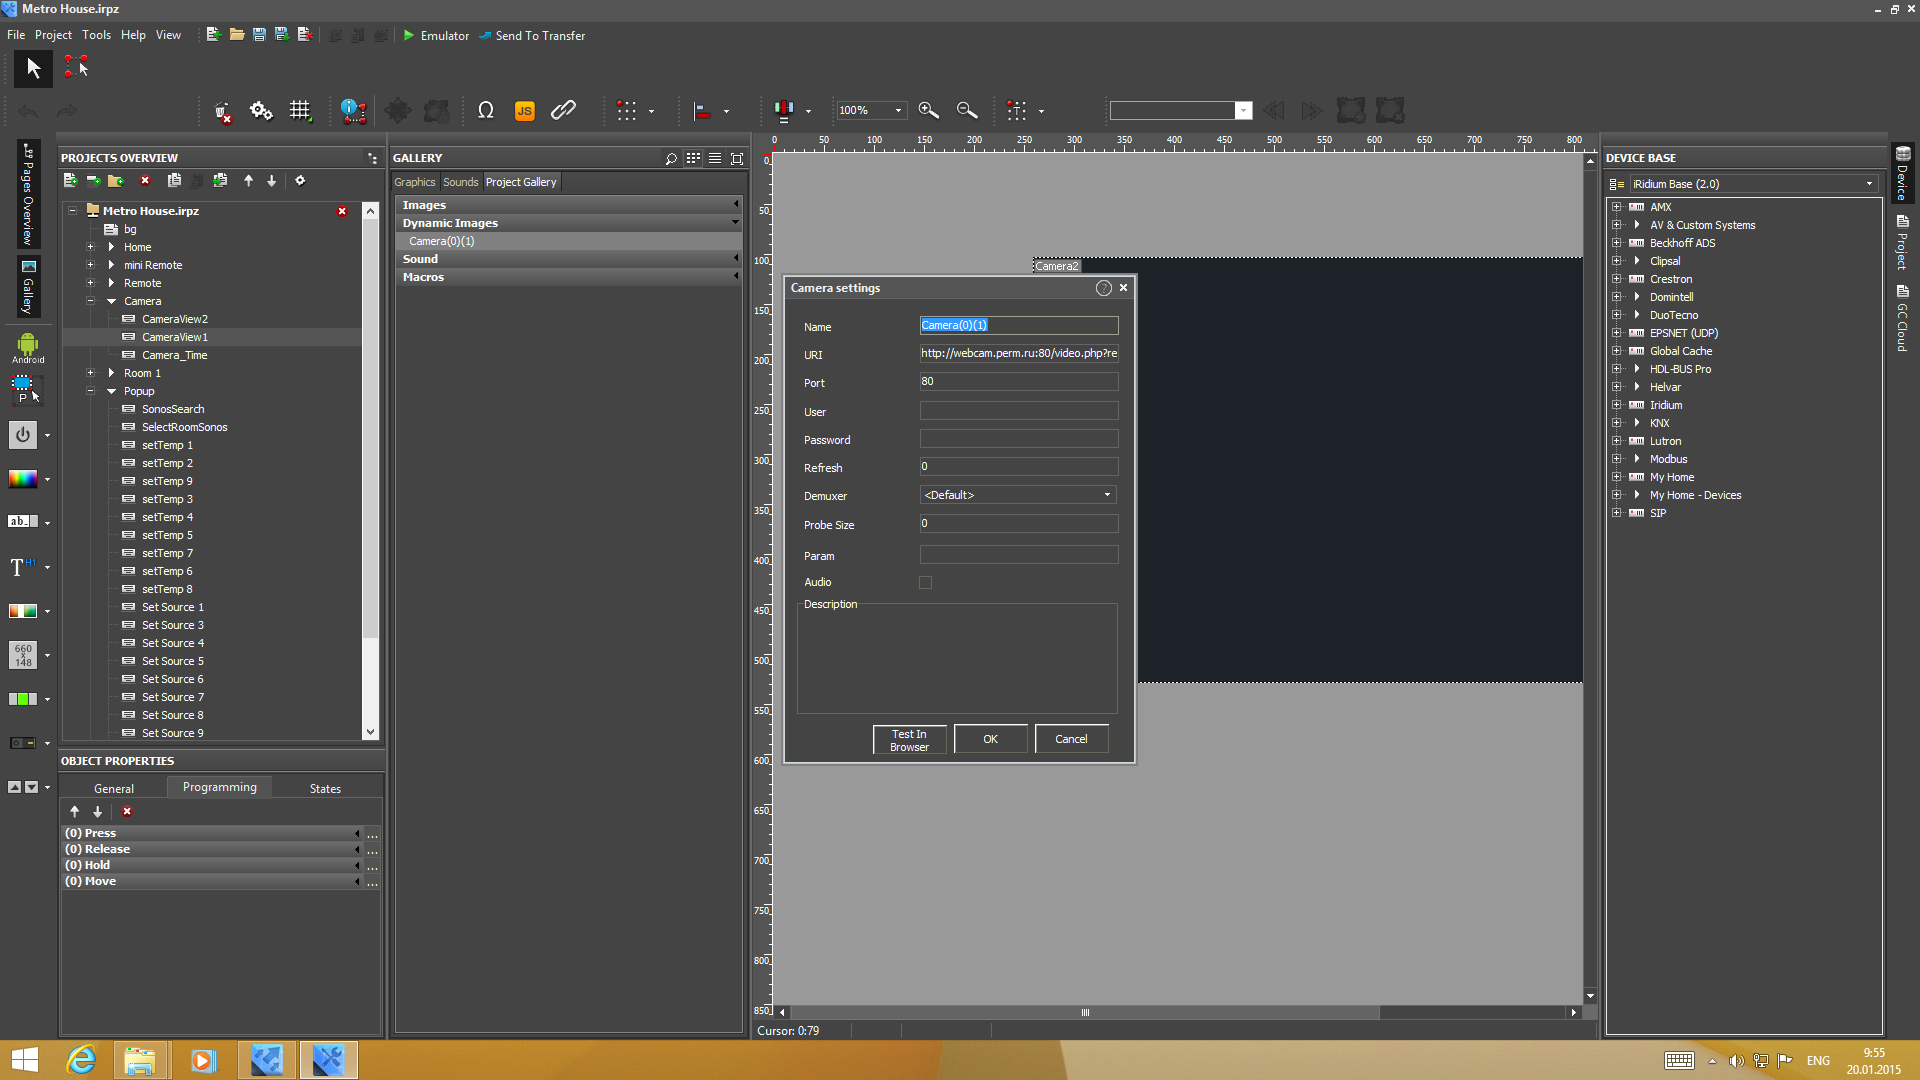Switch gallery to list view

[x=715, y=158]
